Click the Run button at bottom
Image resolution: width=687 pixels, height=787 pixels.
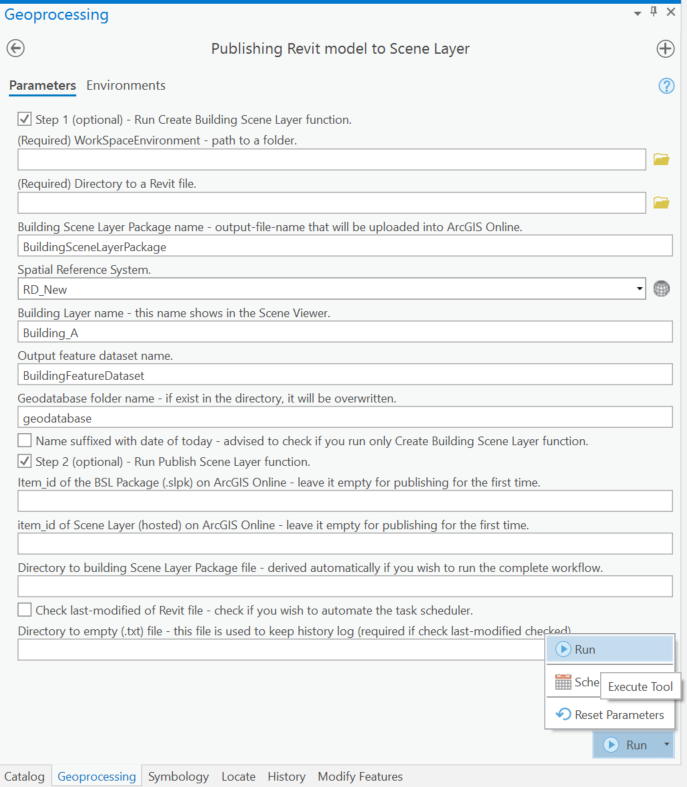[626, 745]
